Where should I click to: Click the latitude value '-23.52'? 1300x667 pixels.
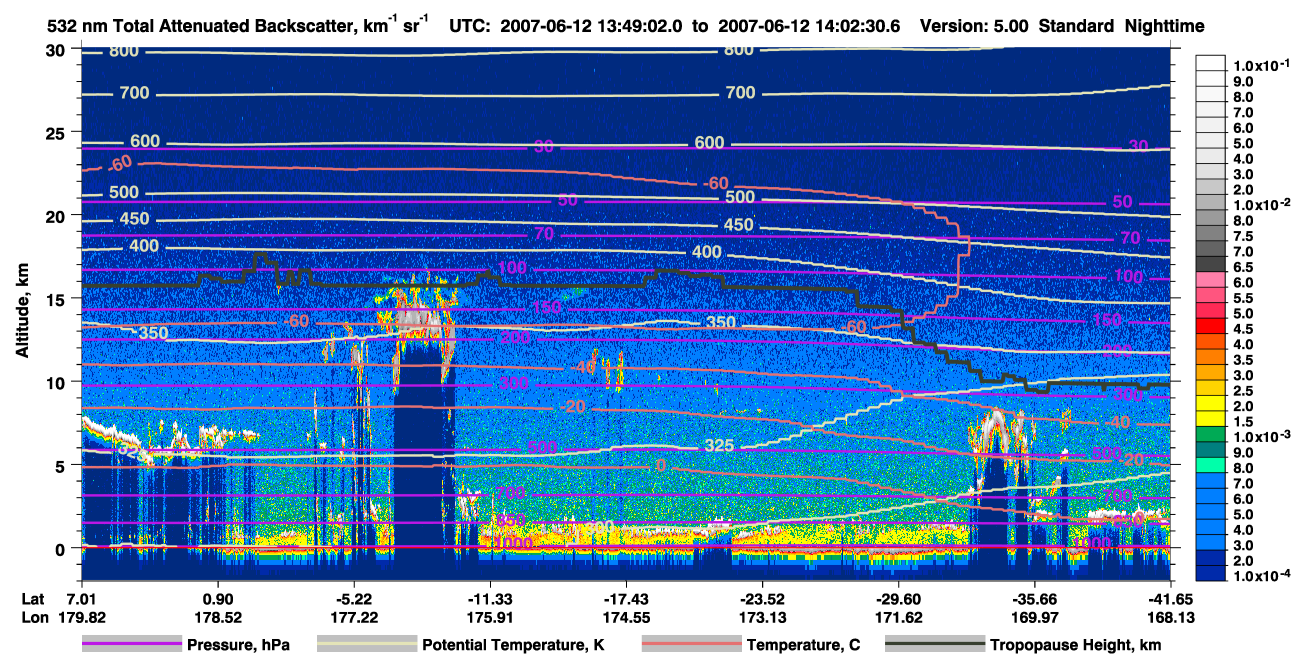762,598
